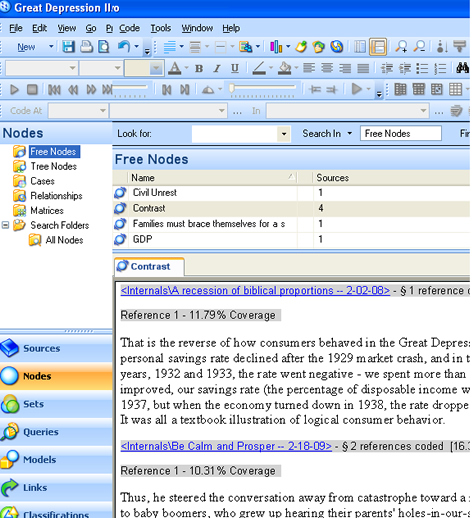Apply Underline formatting
Screen dimensions: 474x518
point(235,68)
